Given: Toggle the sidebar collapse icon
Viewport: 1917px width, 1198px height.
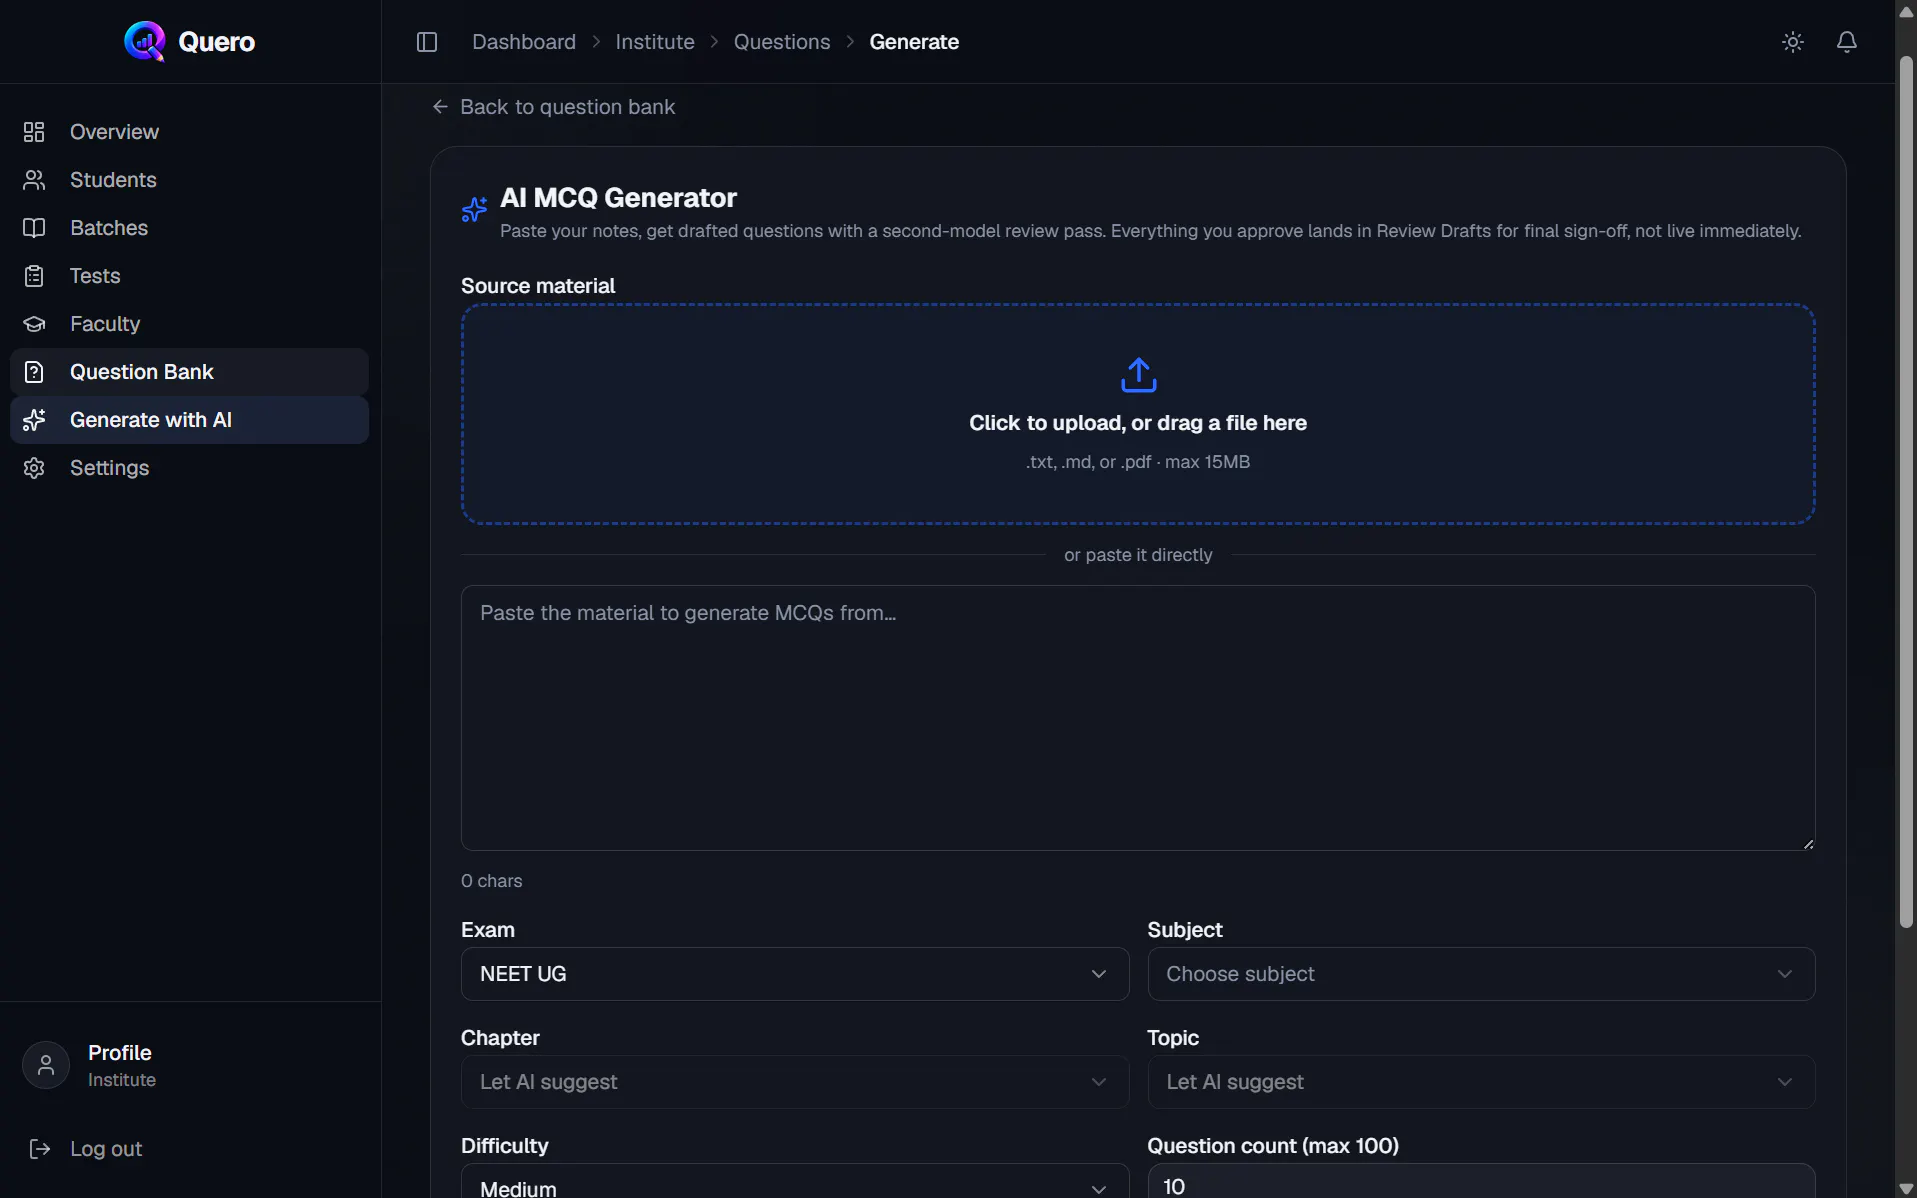Looking at the screenshot, I should 427,42.
